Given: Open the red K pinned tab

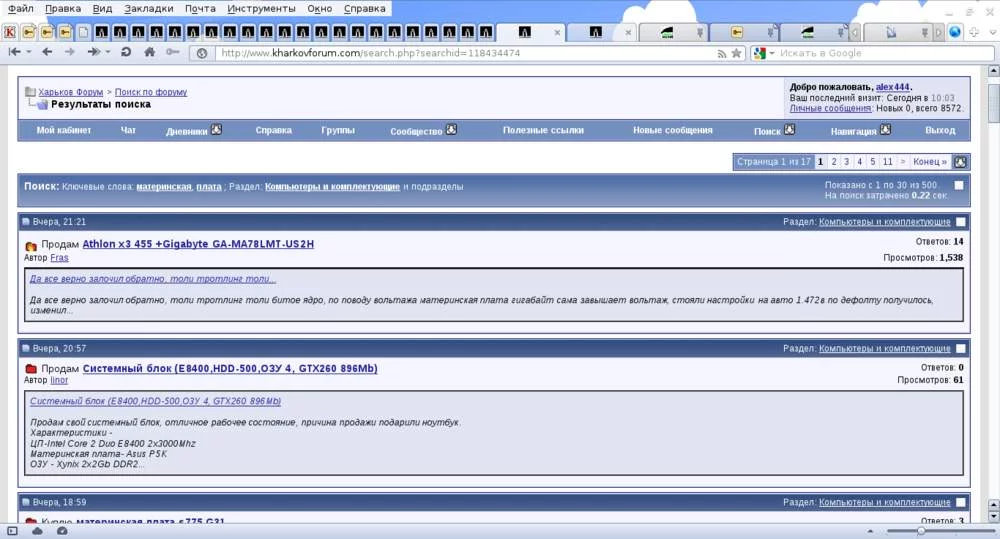Looking at the screenshot, I should pos(10,32).
